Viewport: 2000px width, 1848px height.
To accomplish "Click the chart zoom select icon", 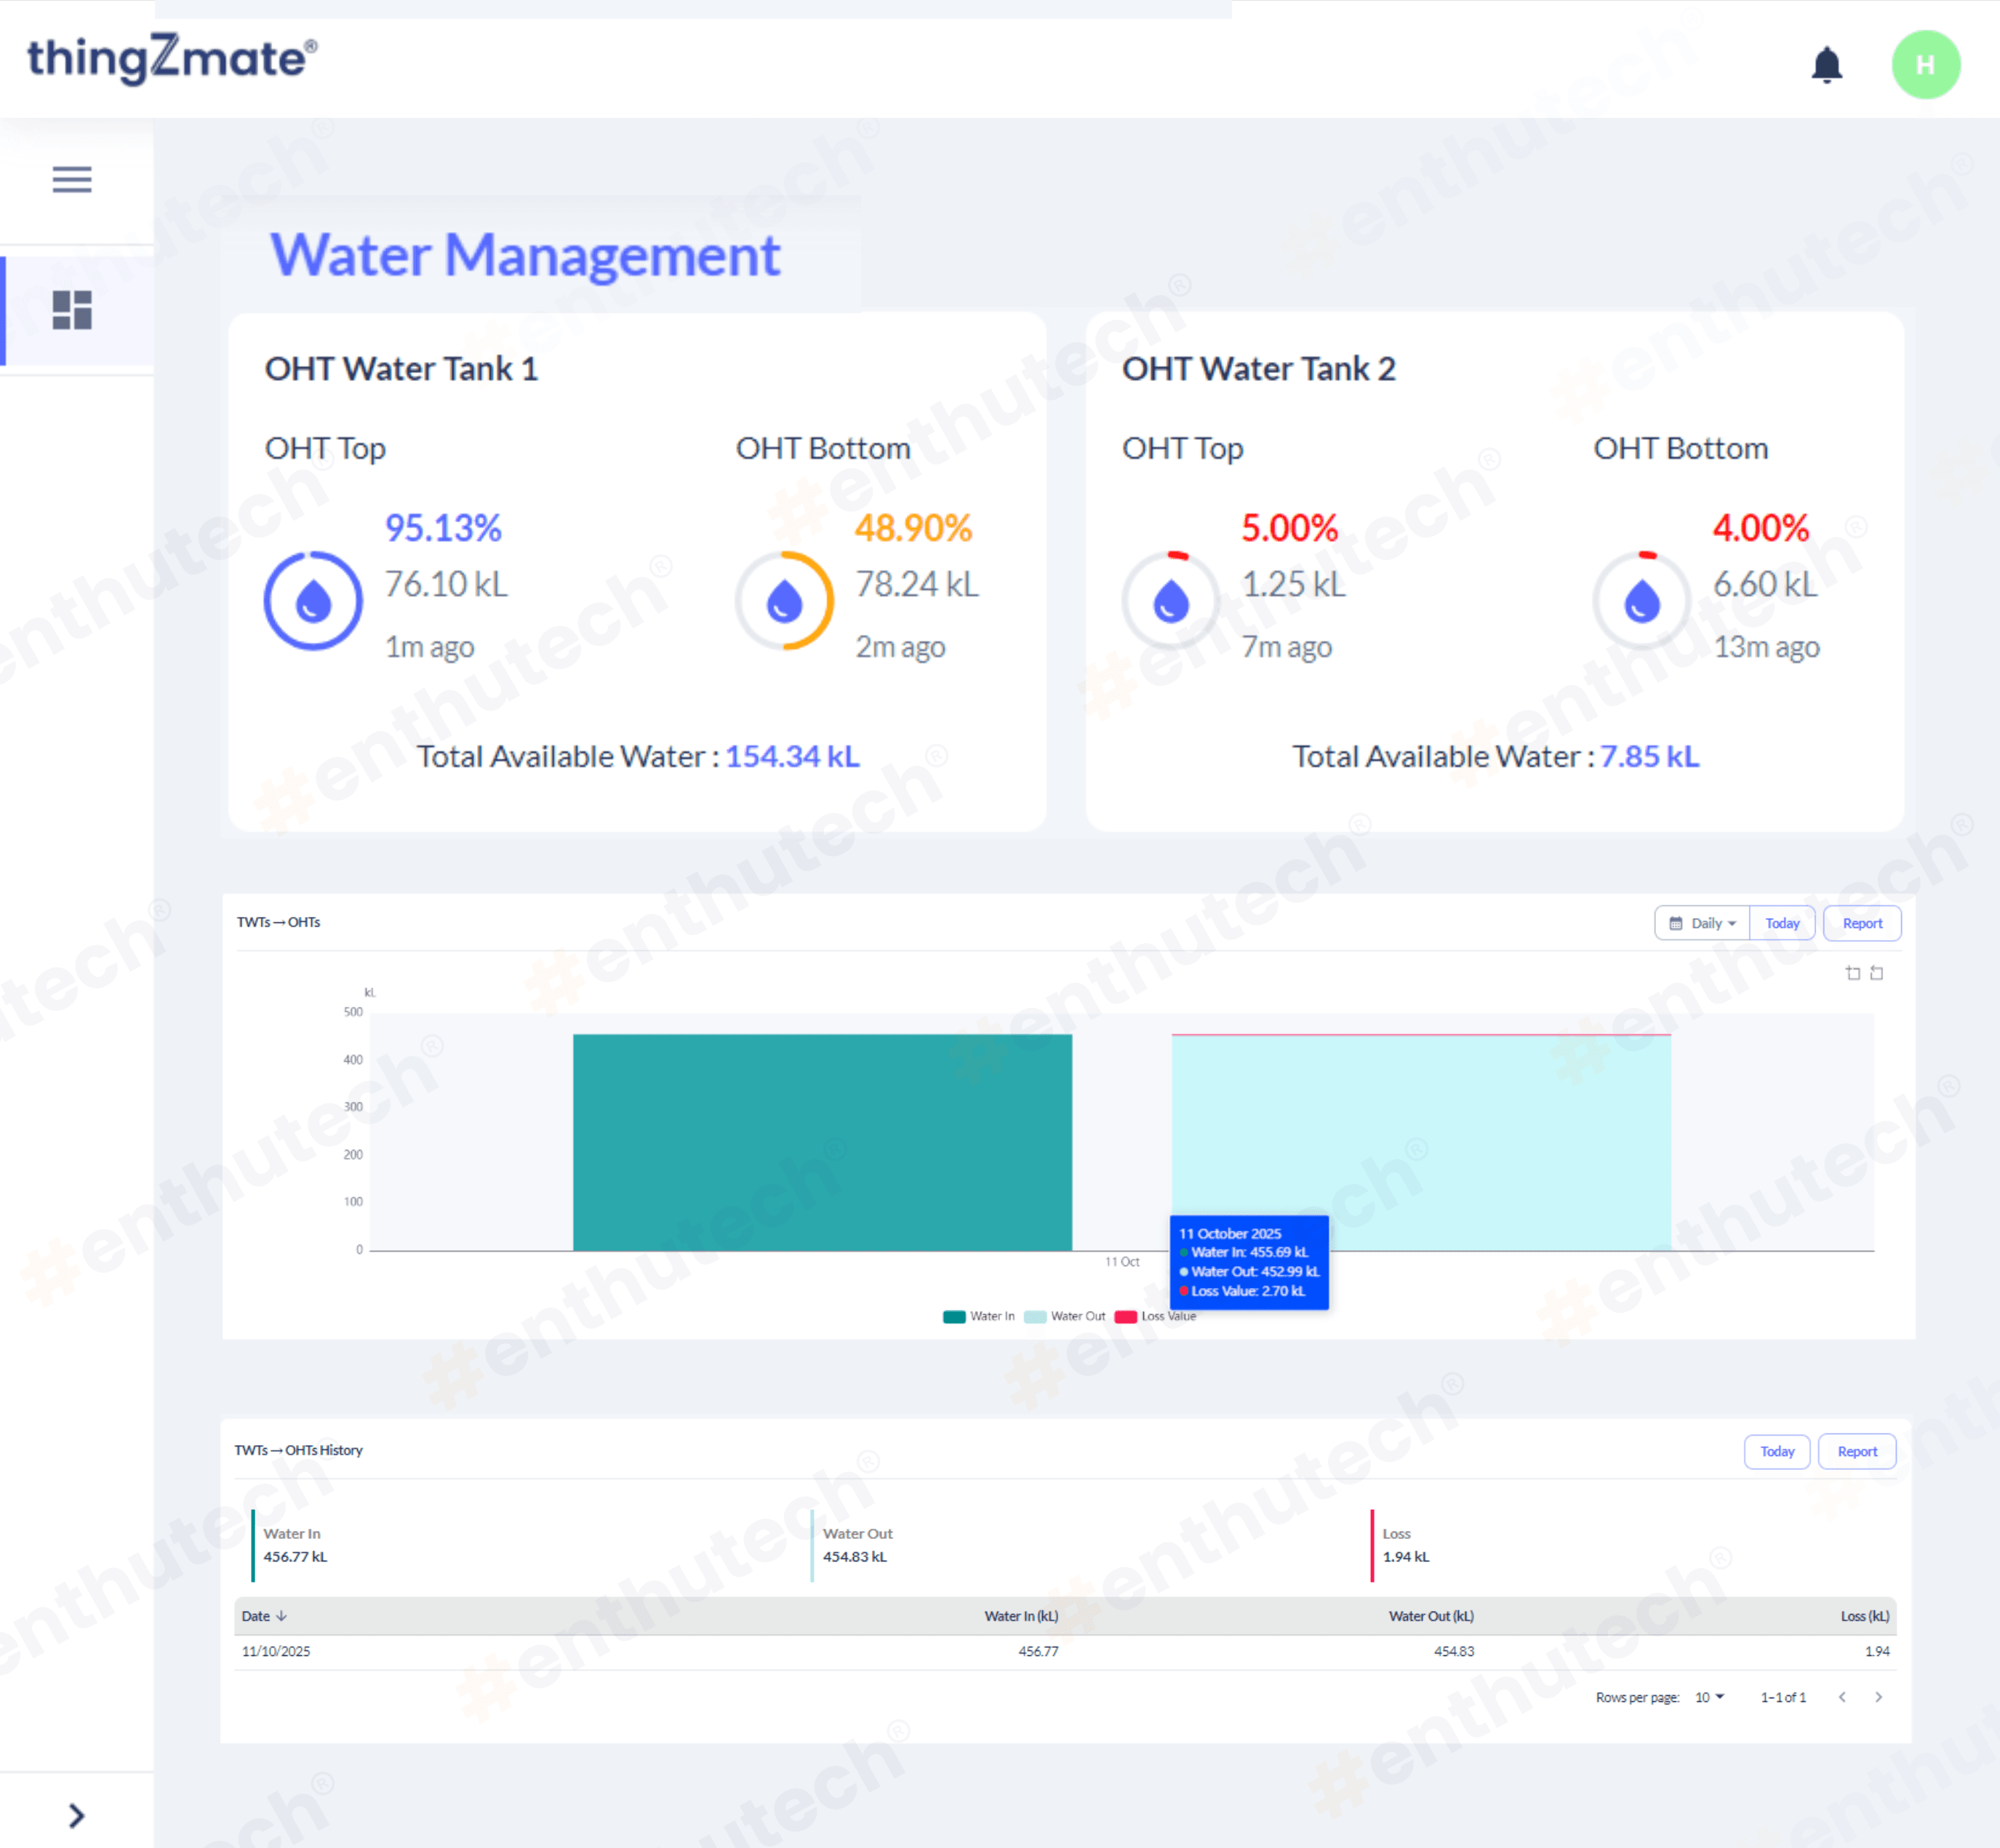I will [x=1852, y=973].
